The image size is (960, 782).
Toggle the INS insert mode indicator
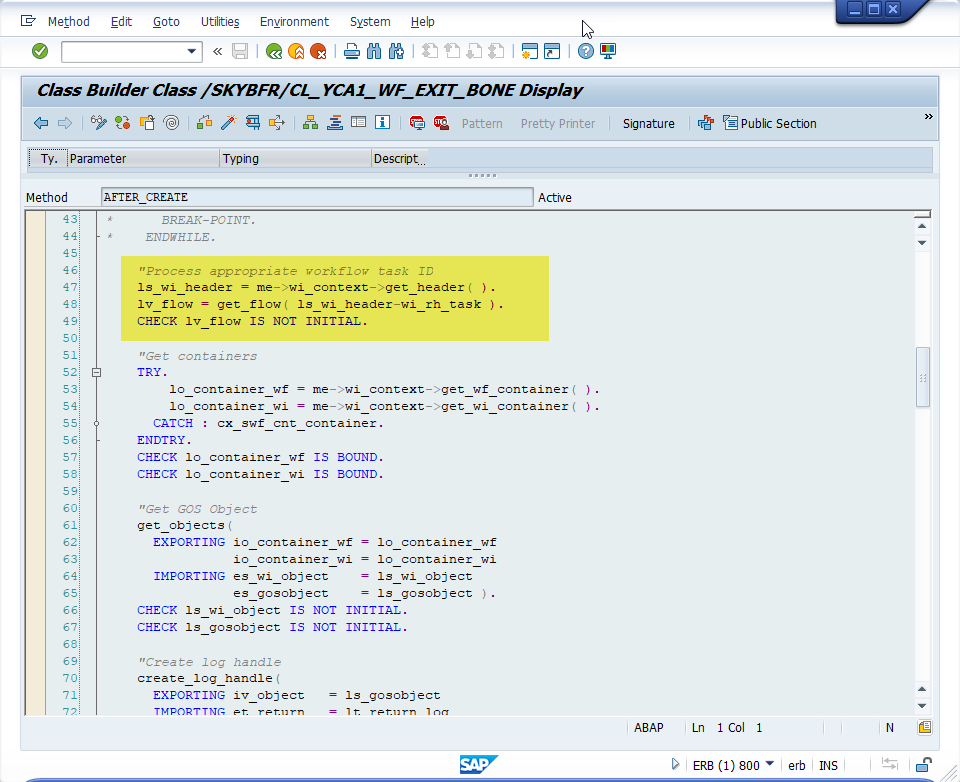coord(828,765)
